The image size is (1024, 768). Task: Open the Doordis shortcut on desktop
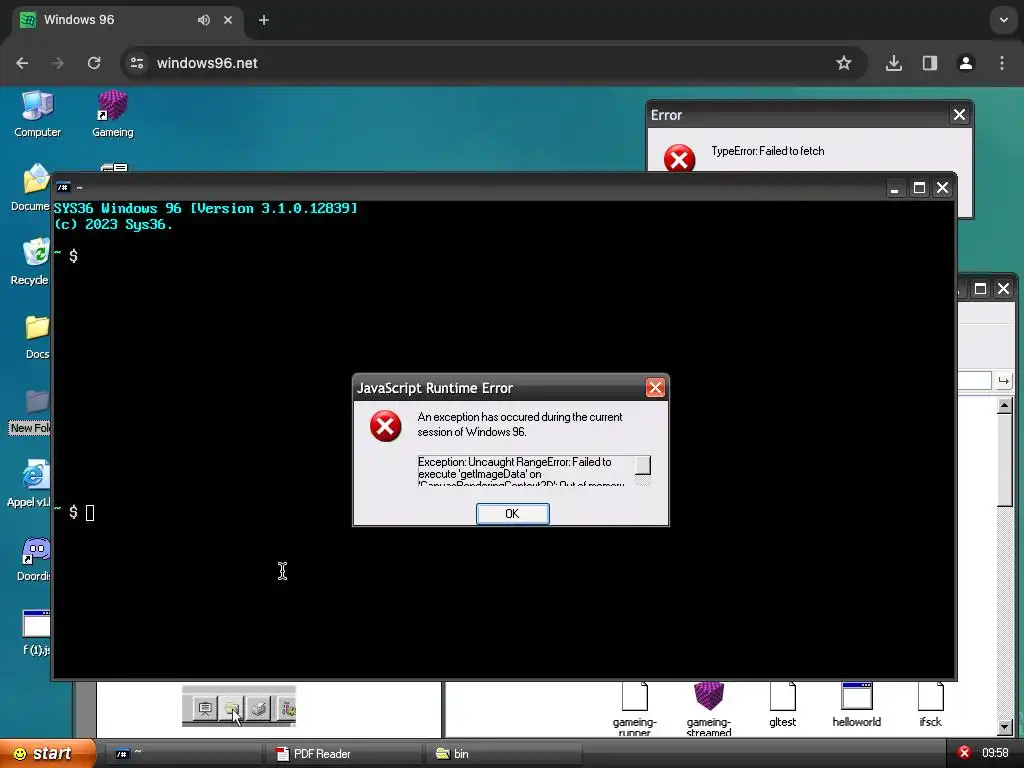[x=34, y=559]
